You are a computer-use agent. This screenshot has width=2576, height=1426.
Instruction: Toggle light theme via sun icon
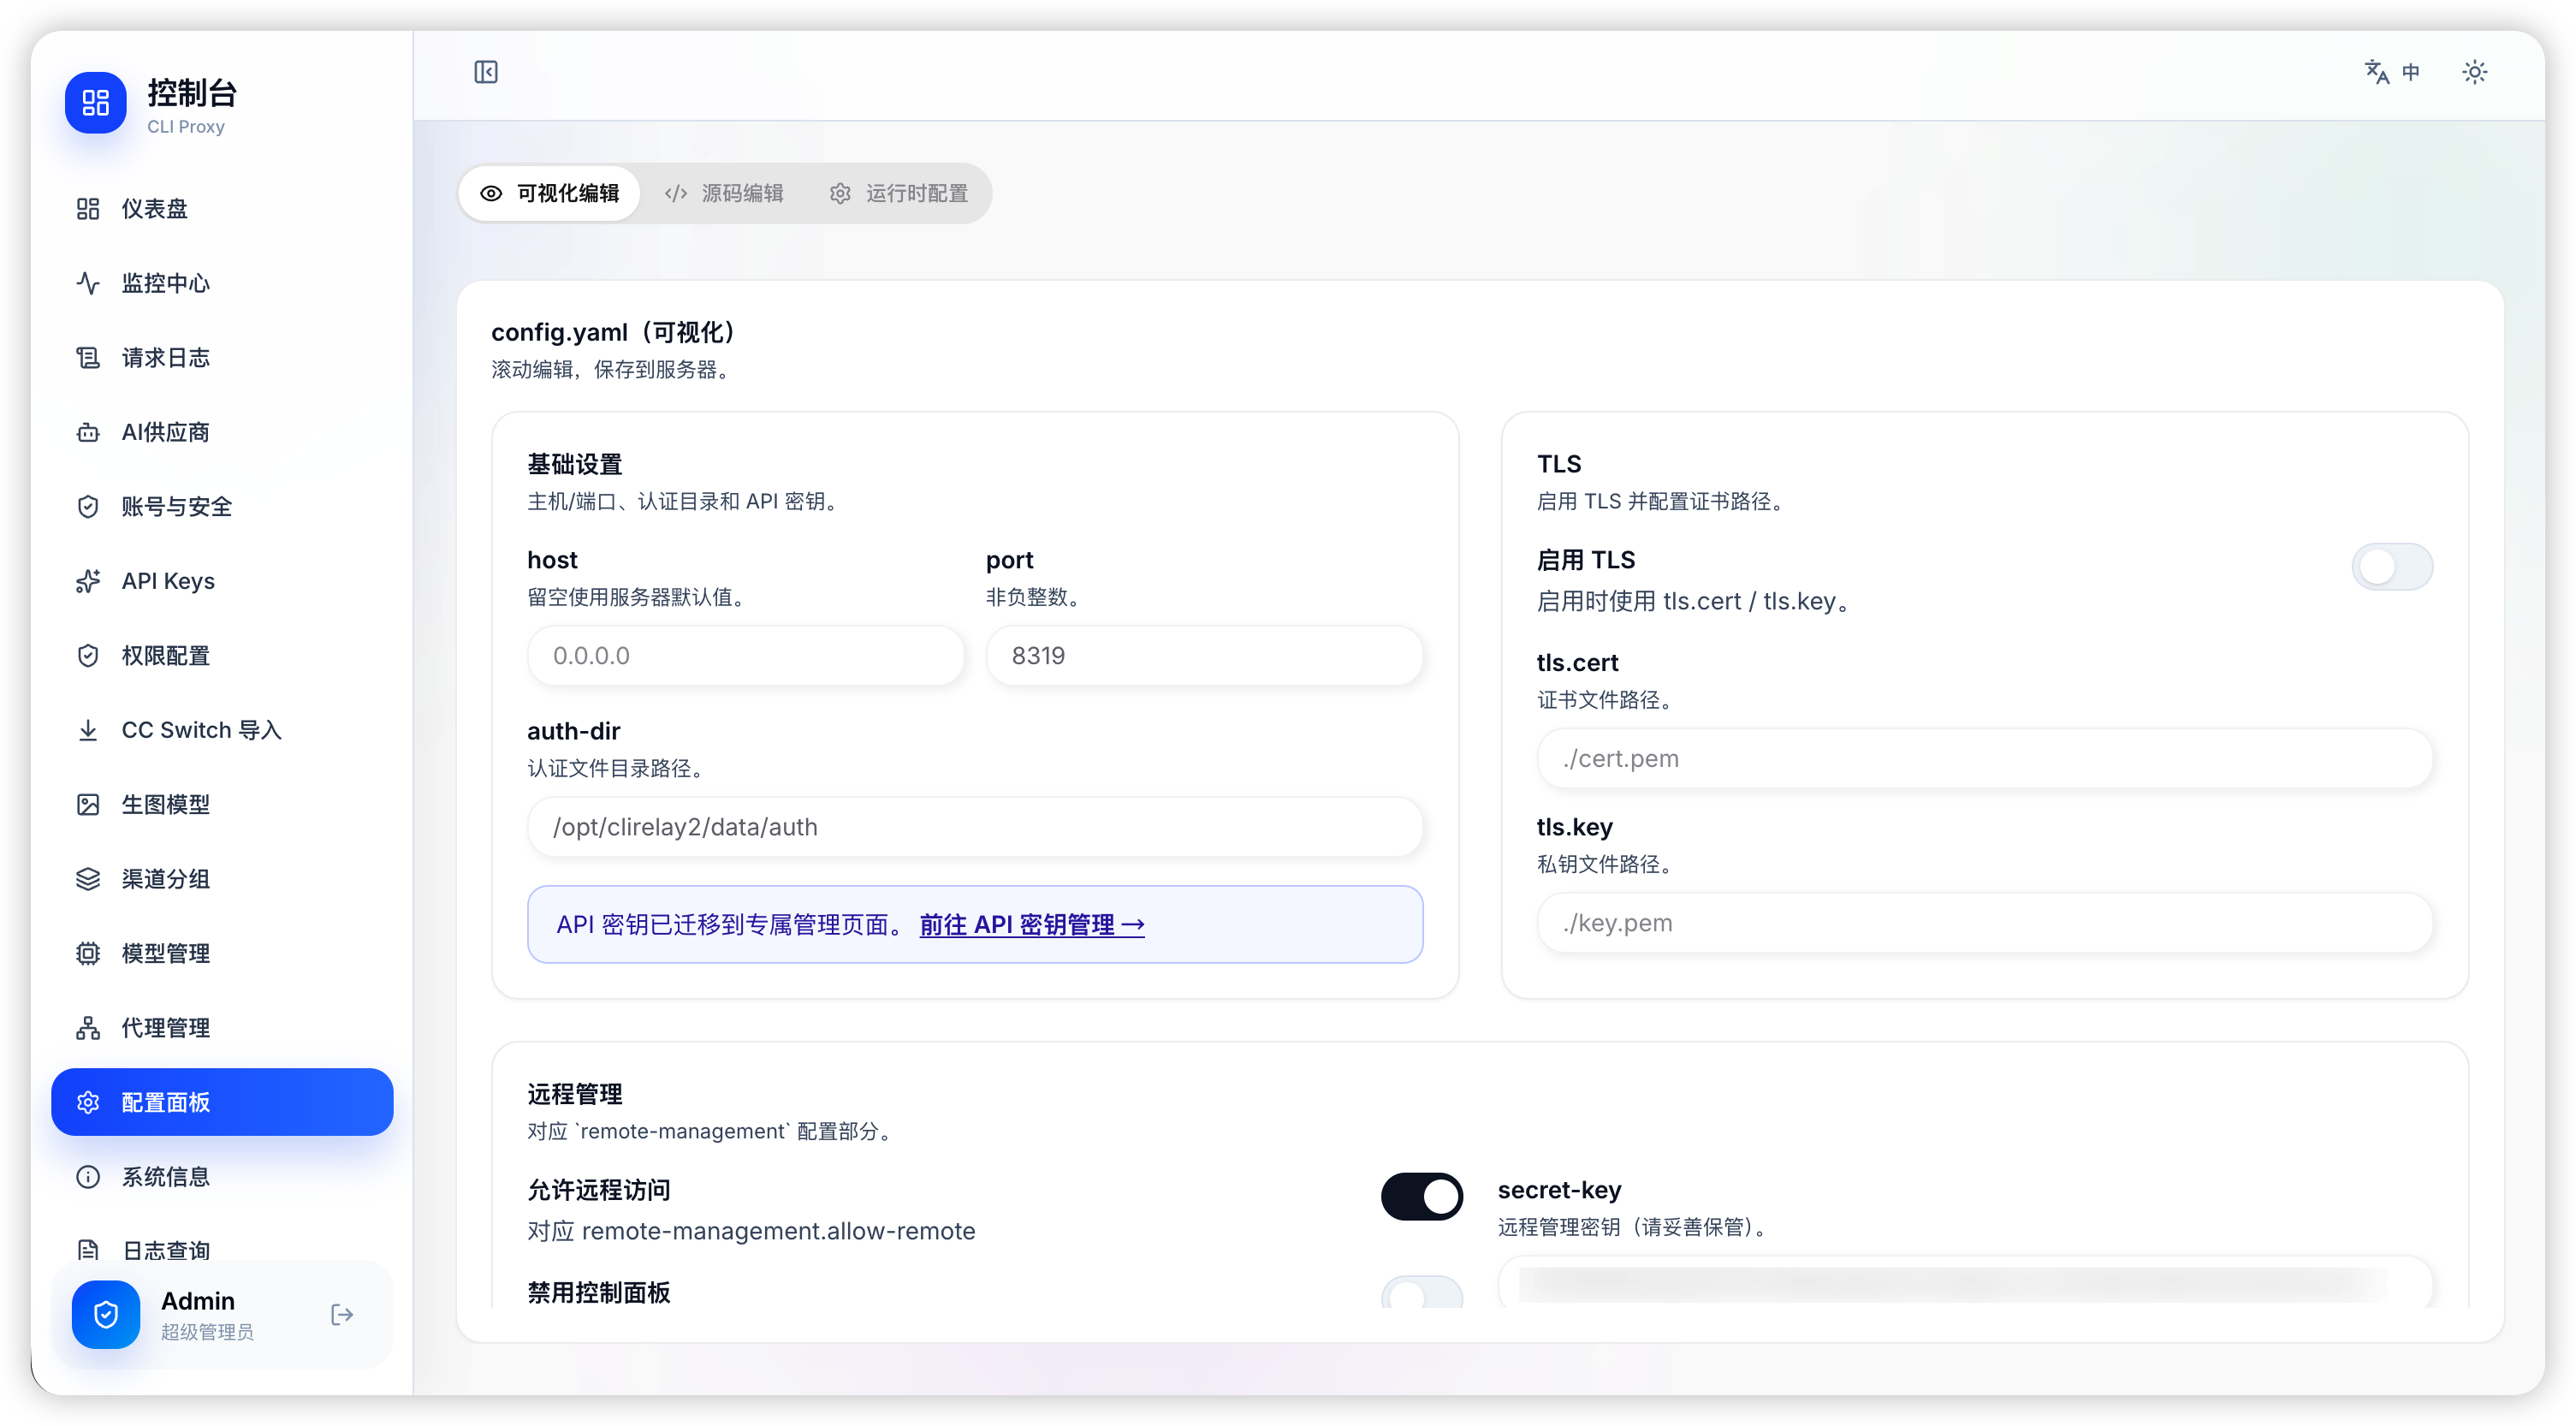2474,72
